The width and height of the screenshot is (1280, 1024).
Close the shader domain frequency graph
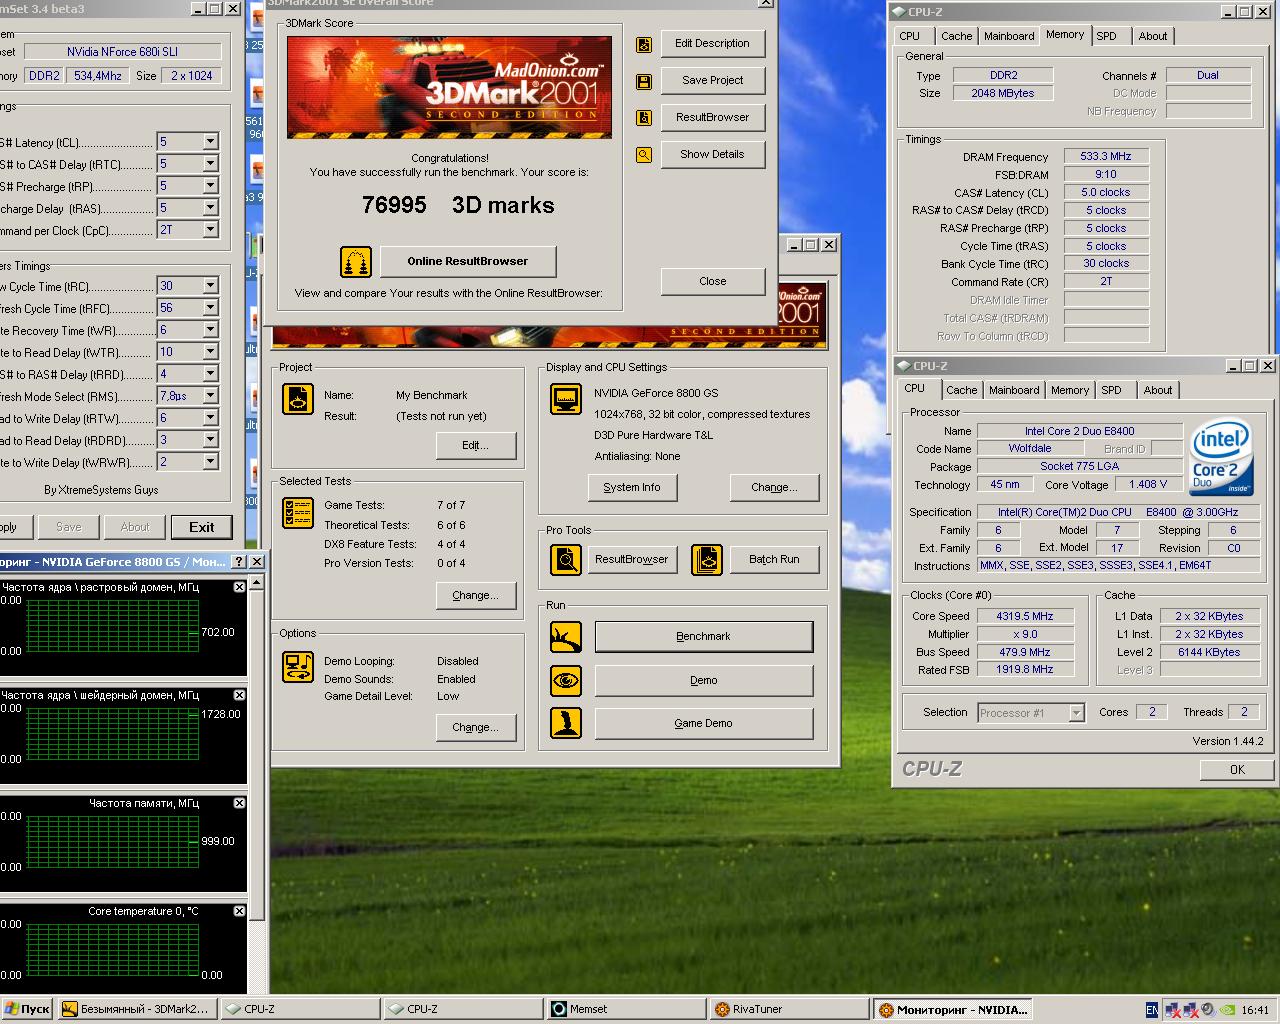point(239,695)
